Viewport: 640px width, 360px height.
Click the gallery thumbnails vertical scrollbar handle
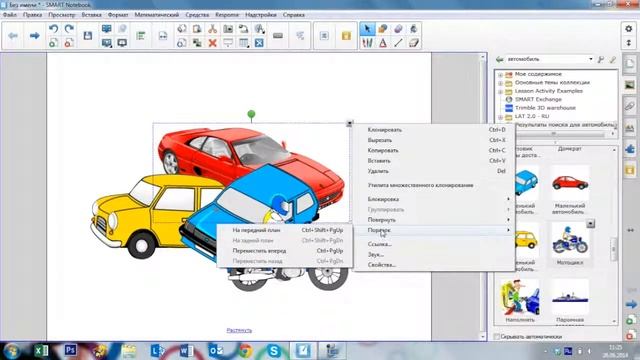tap(614, 249)
